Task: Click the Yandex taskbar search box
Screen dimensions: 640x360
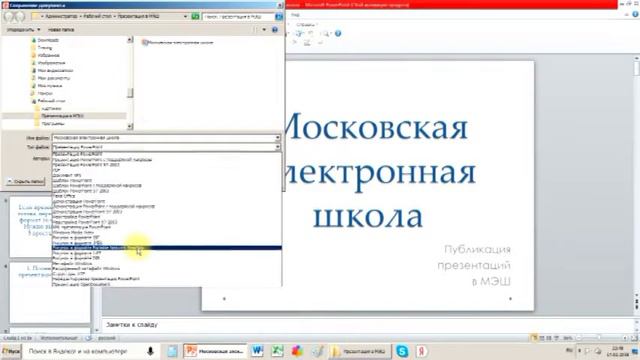Action: 84,351
